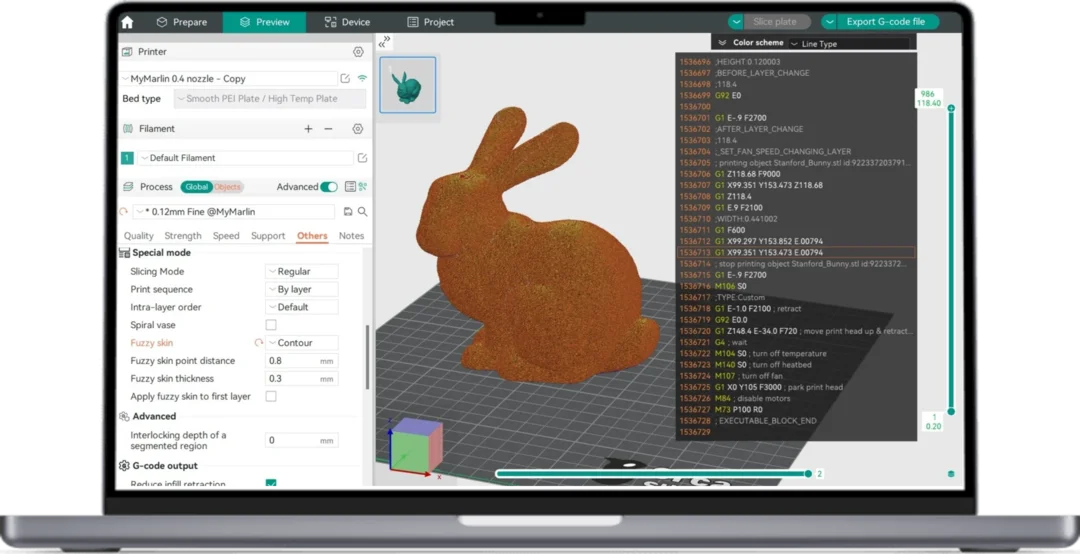Viewport: 1080px width, 554px height.
Task: Open the Quality settings tab
Action: click(x=138, y=236)
